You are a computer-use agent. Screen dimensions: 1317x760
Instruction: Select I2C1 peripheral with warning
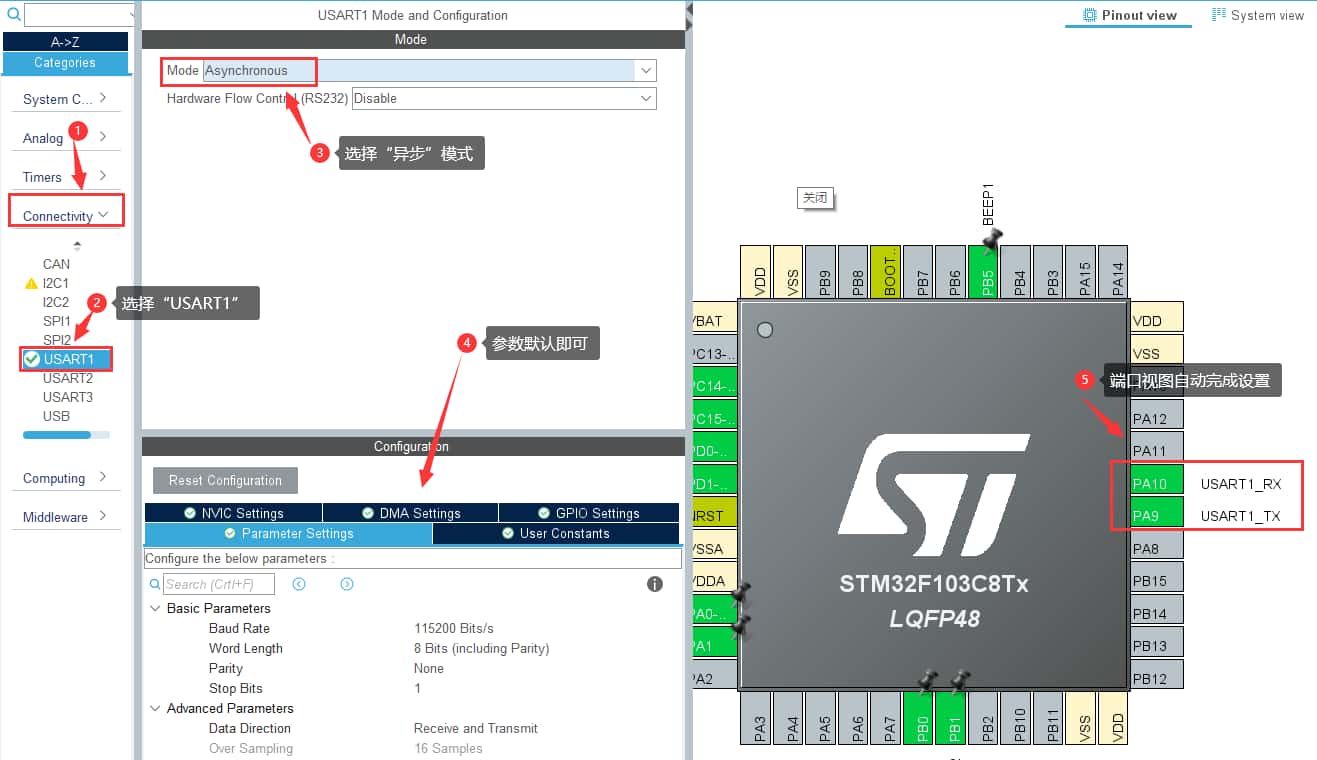(56, 283)
